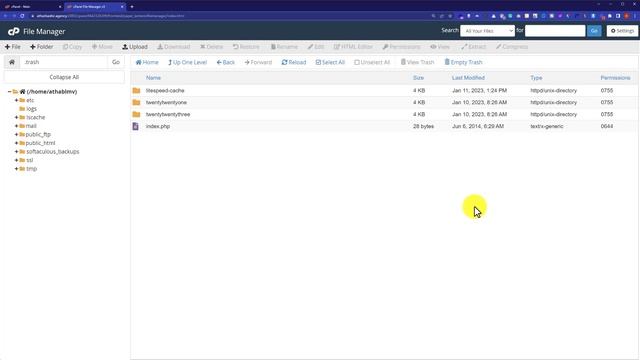This screenshot has width=640, height=360.
Task: Click the Copy toolbar button
Action: [72, 47]
